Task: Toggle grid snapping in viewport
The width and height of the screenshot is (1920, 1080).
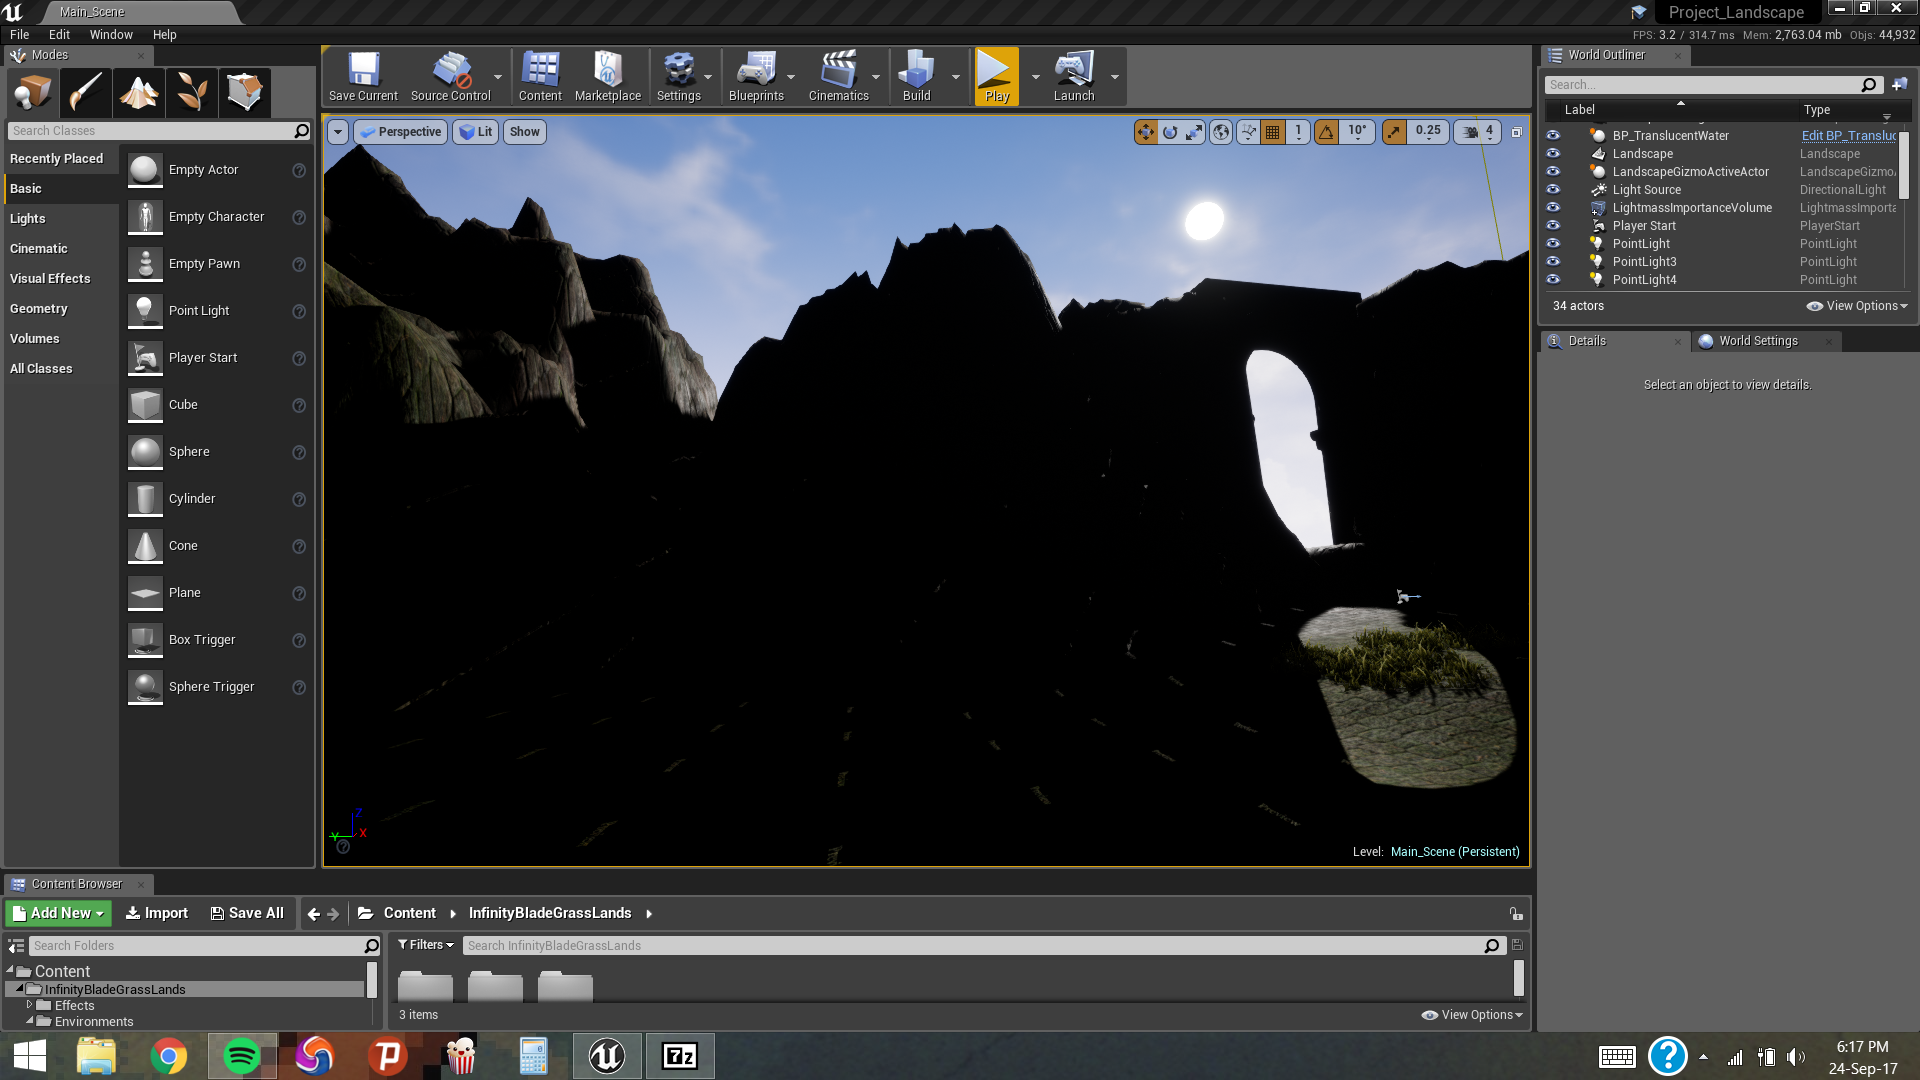Action: click(x=1272, y=132)
